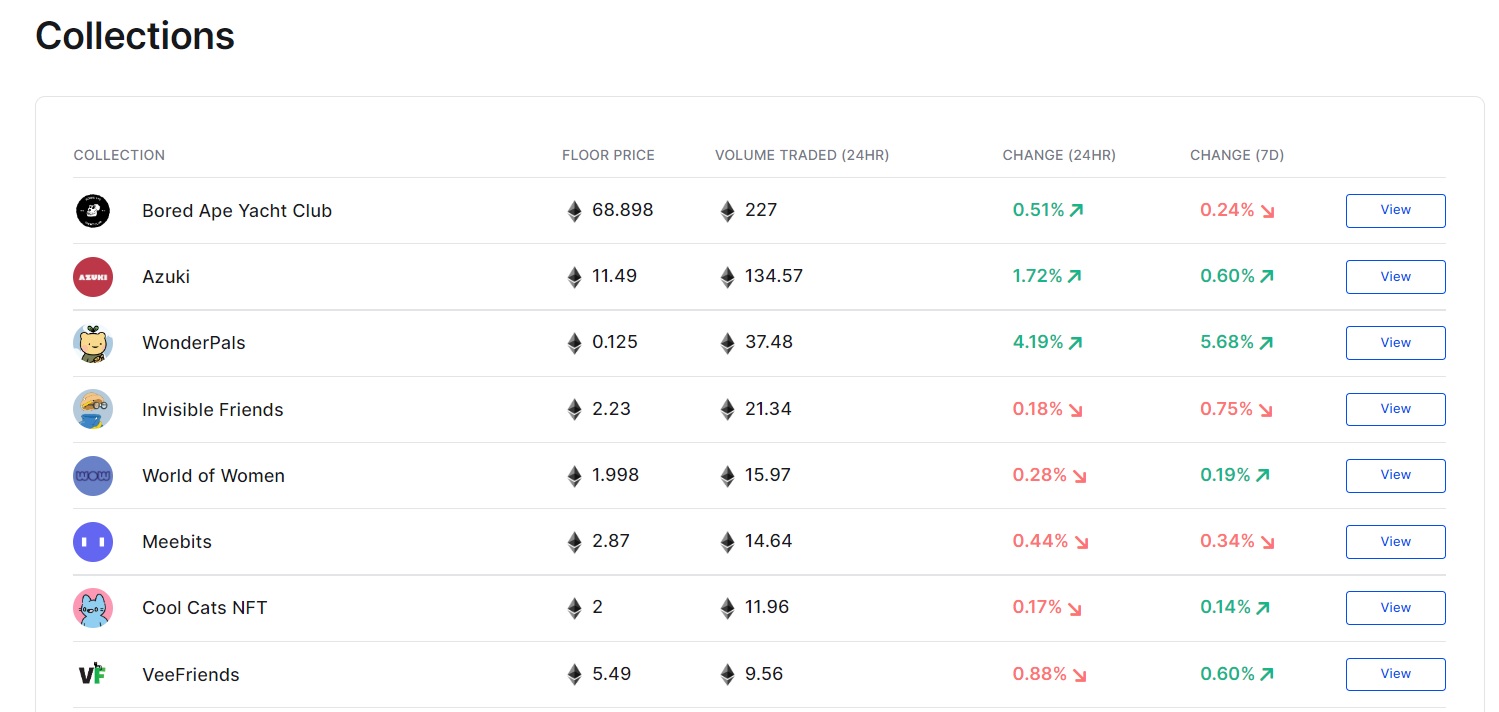
Task: Click the WonderPals avatar icon
Action: pyautogui.click(x=93, y=343)
